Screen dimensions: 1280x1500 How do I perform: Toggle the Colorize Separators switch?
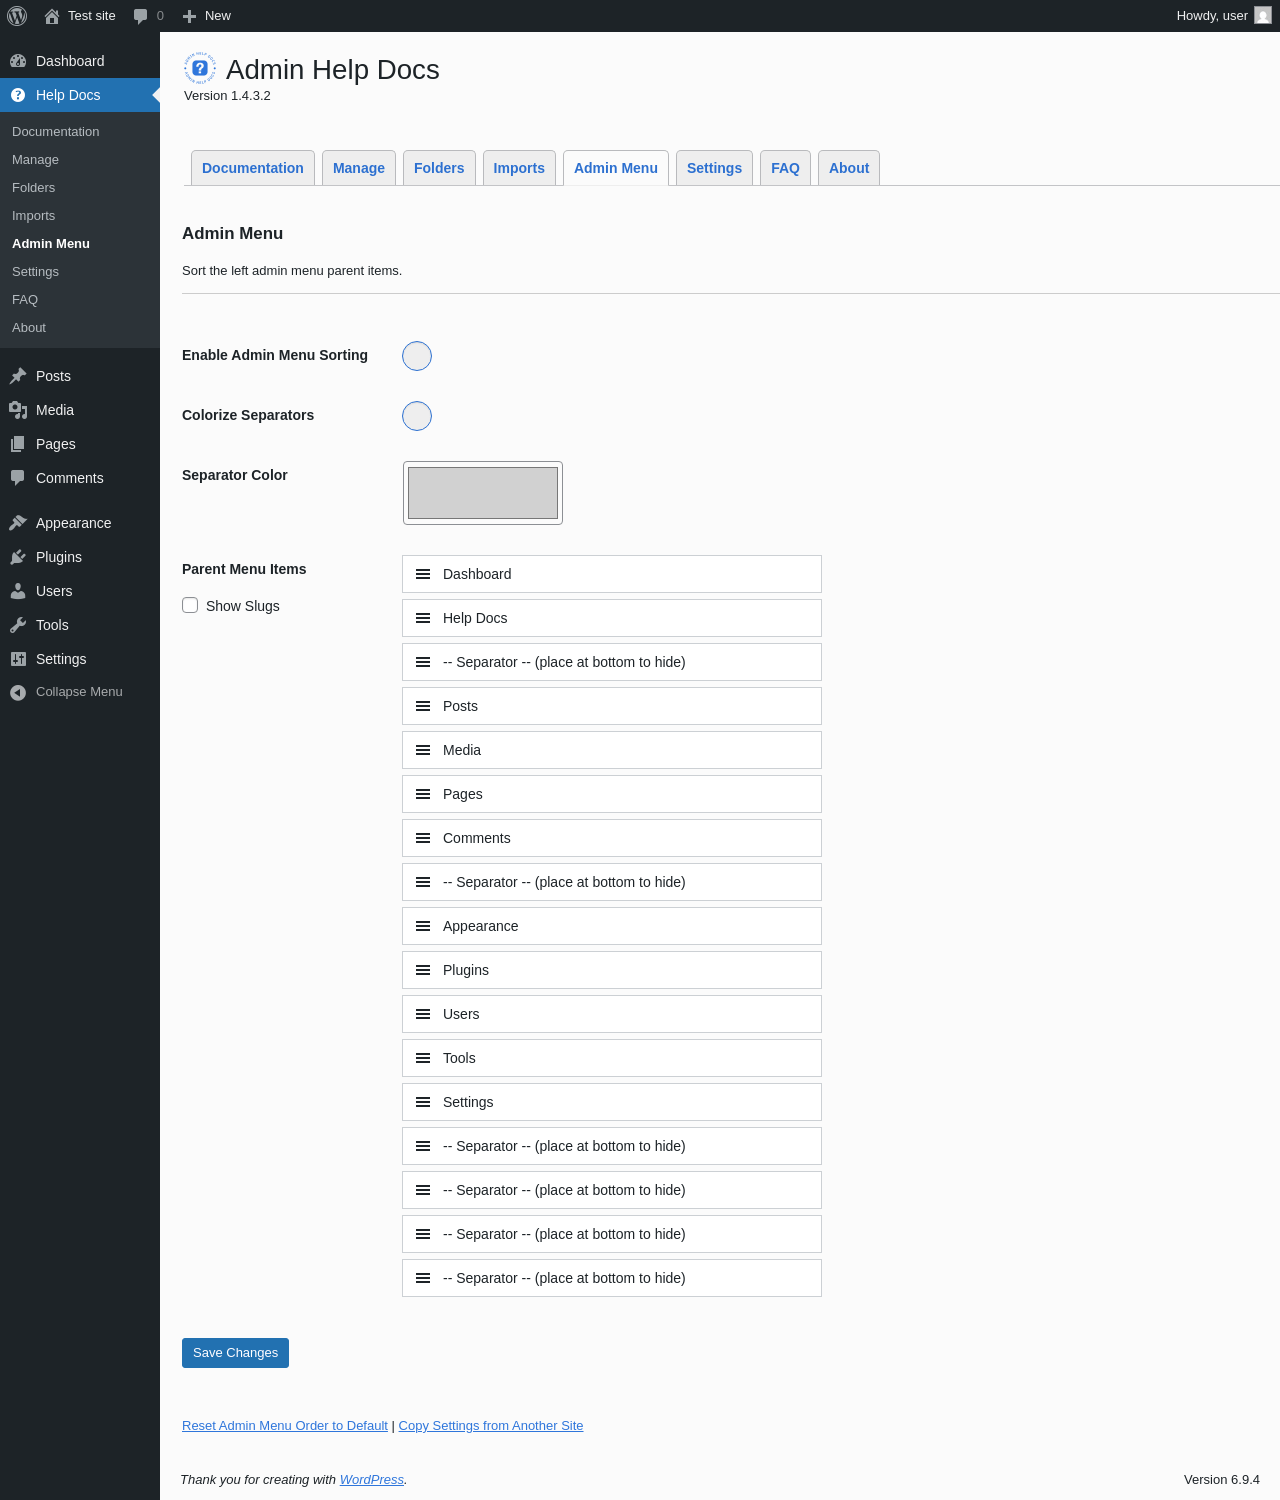[417, 416]
